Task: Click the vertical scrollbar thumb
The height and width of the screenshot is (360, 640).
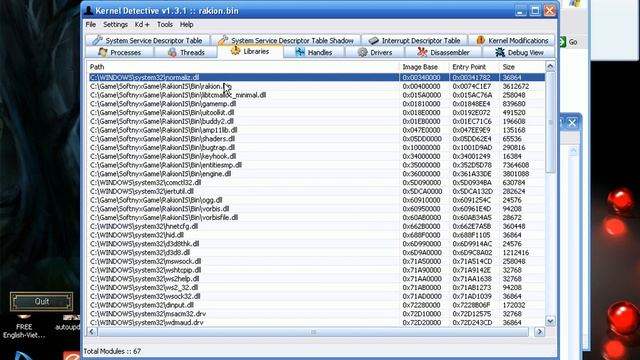Action: point(550,122)
